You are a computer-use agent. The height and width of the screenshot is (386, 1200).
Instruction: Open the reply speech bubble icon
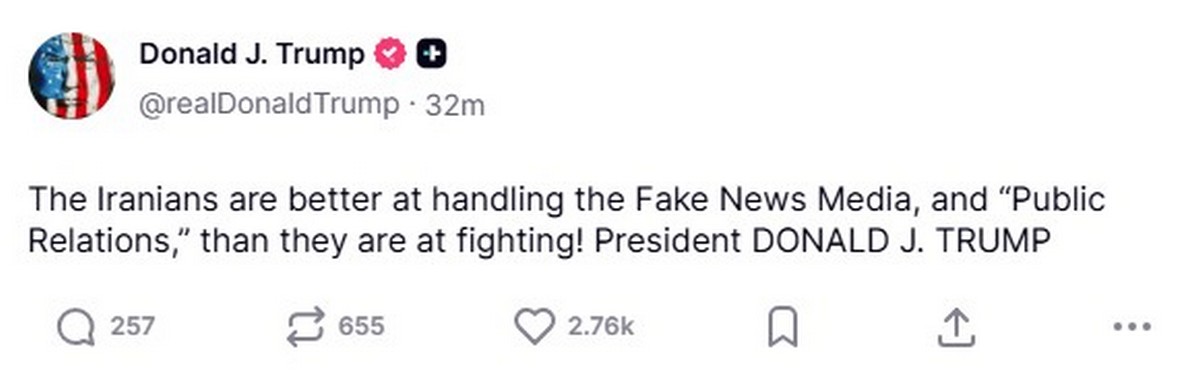73,326
